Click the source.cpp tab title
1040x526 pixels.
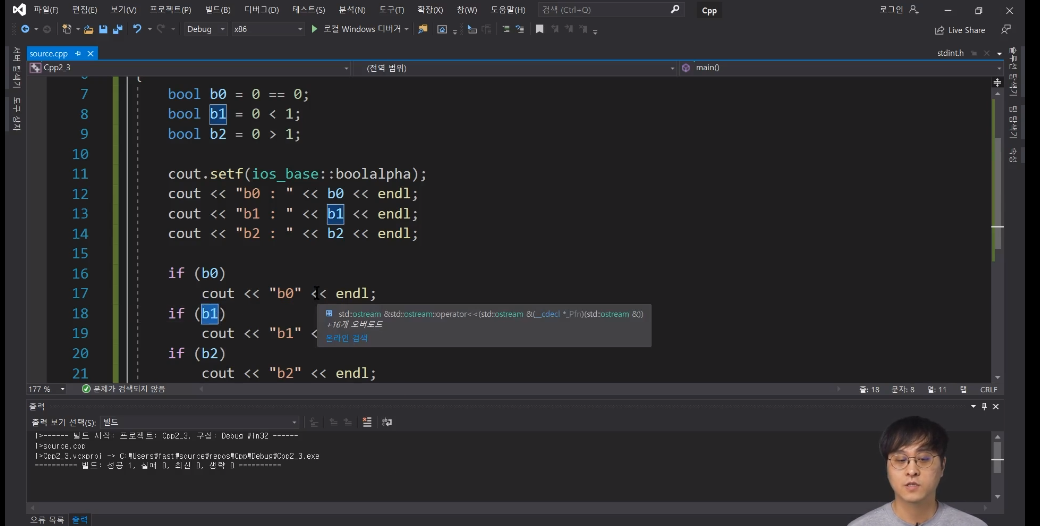pyautogui.click(x=48, y=53)
